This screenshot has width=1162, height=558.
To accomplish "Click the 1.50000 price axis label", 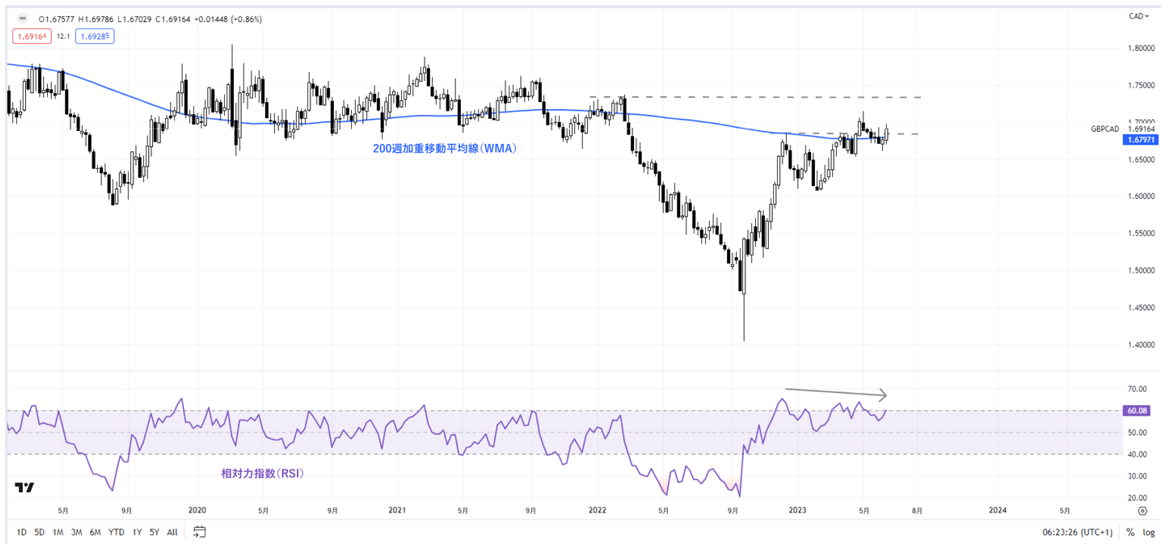I will coord(1140,270).
